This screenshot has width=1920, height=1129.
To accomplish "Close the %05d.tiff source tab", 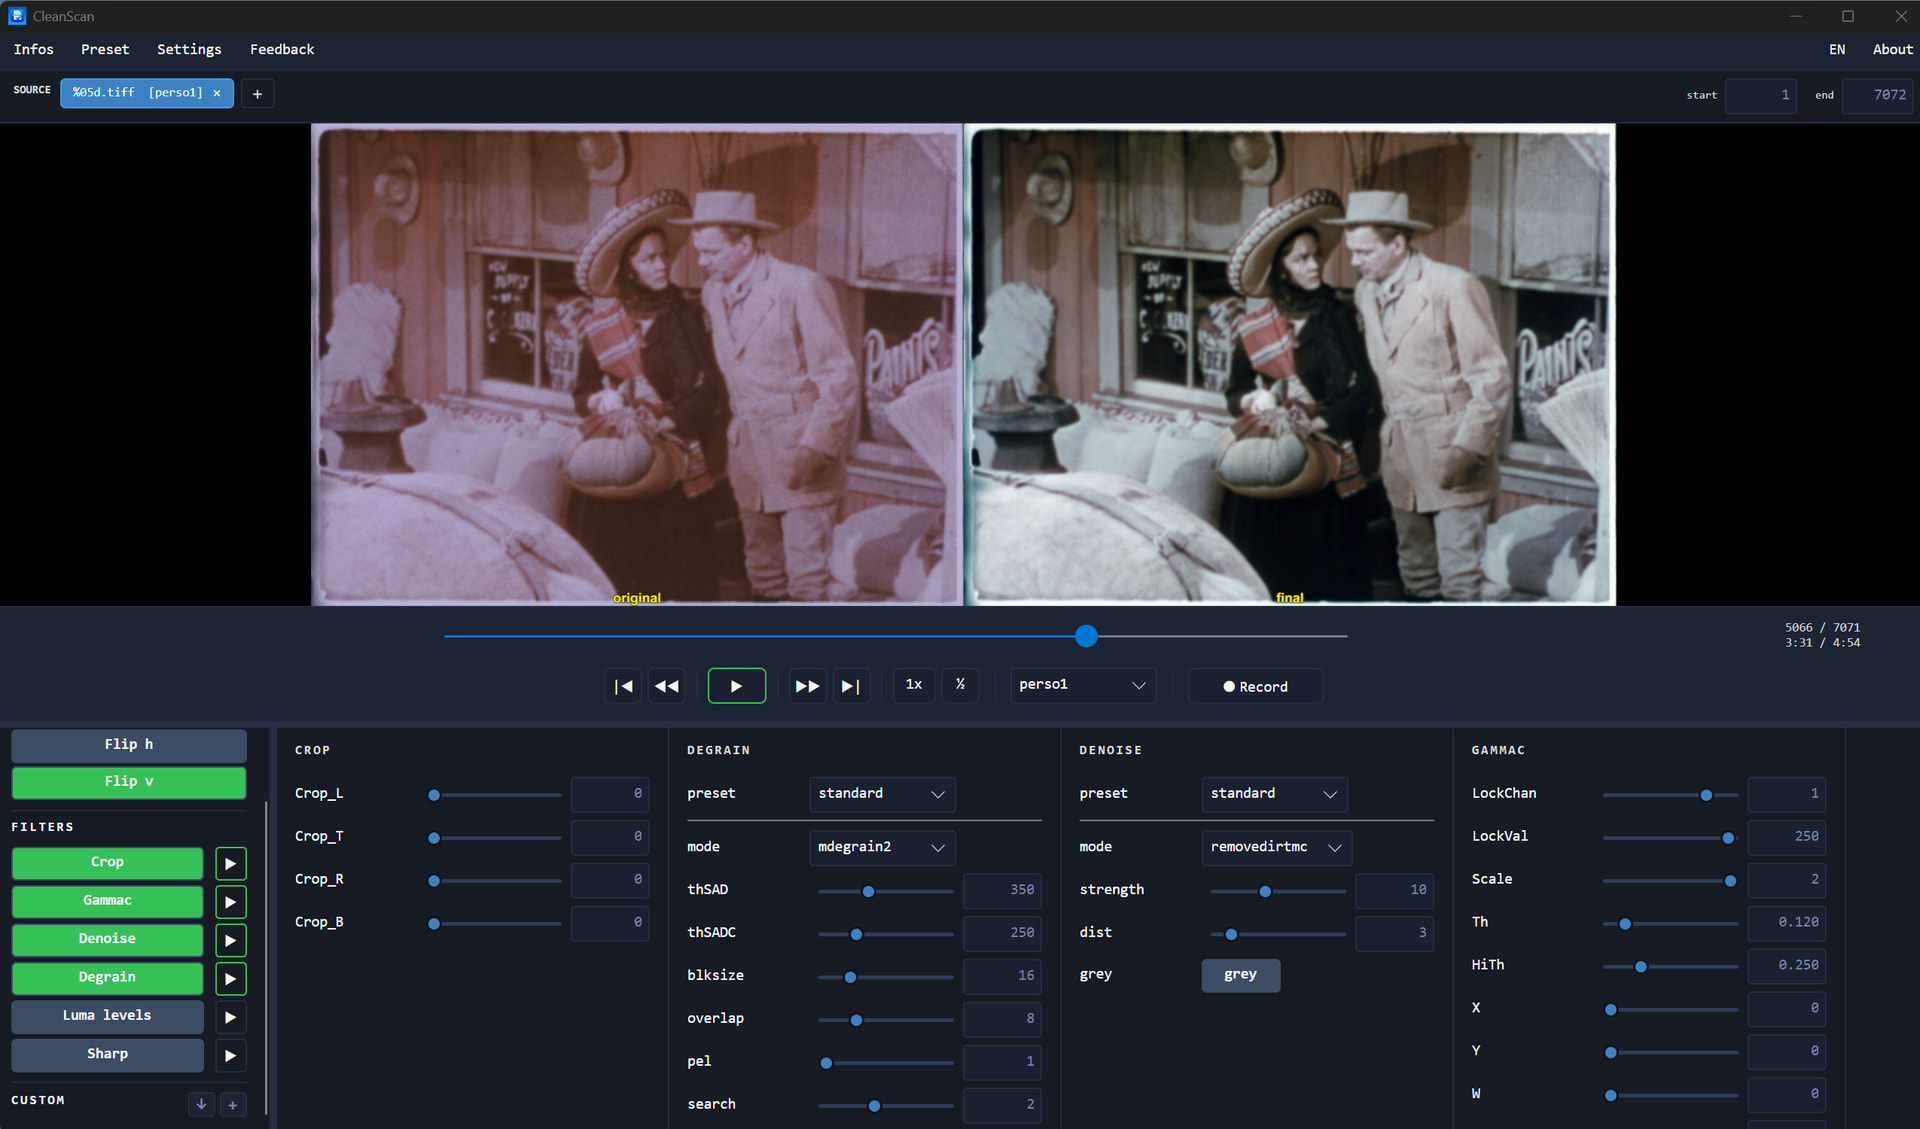I will (x=217, y=93).
